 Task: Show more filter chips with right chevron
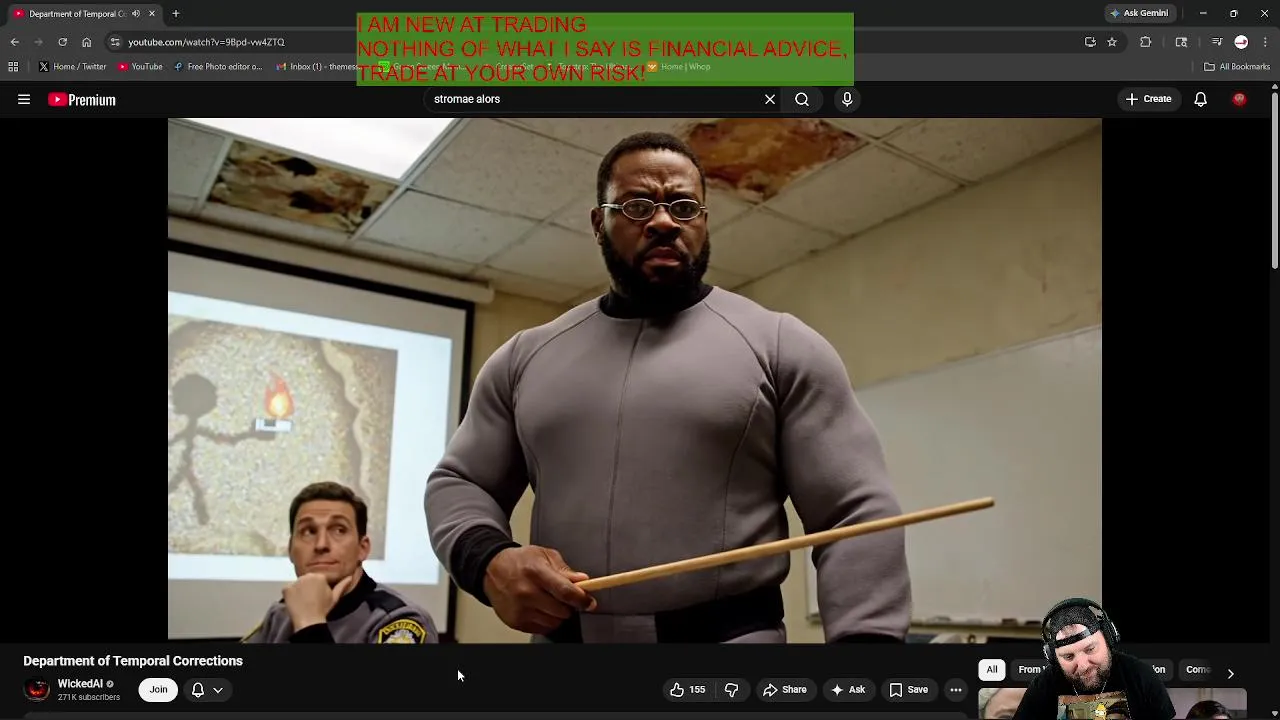pyautogui.click(x=1230, y=674)
